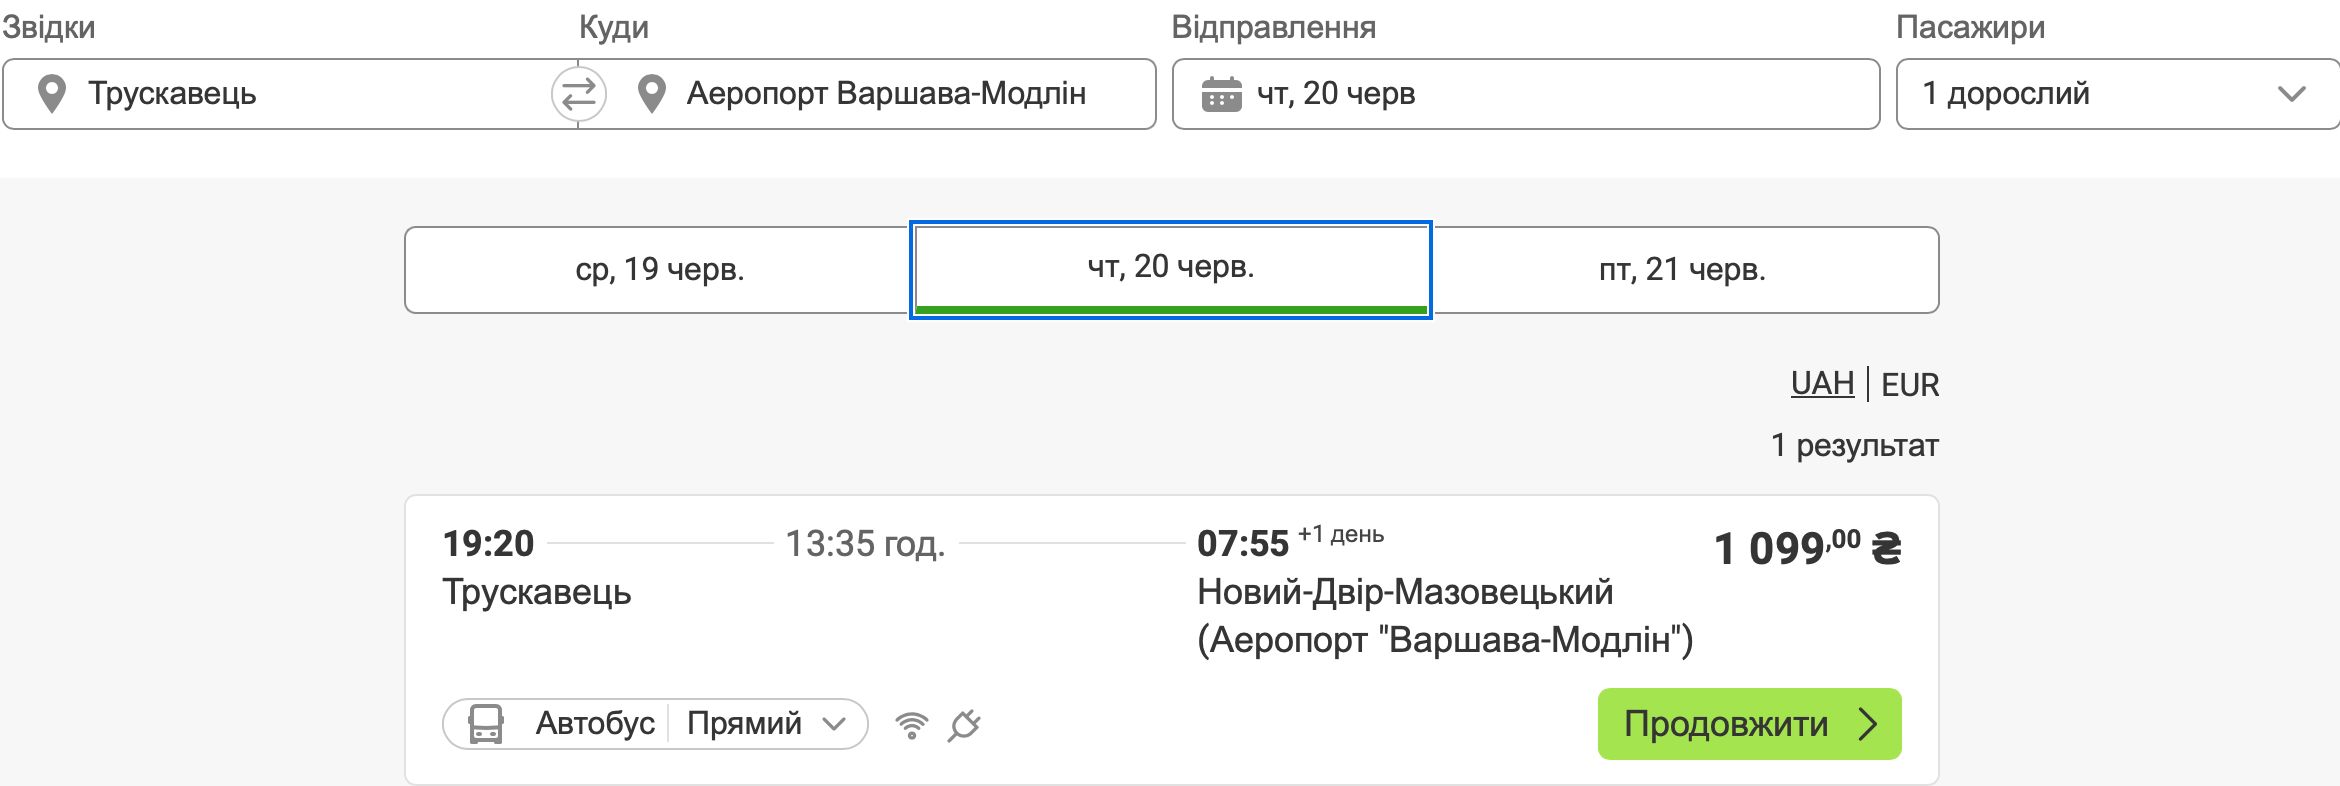The width and height of the screenshot is (2340, 786).
Task: Open the 1 дорослий passenger selector
Action: click(x=2118, y=94)
